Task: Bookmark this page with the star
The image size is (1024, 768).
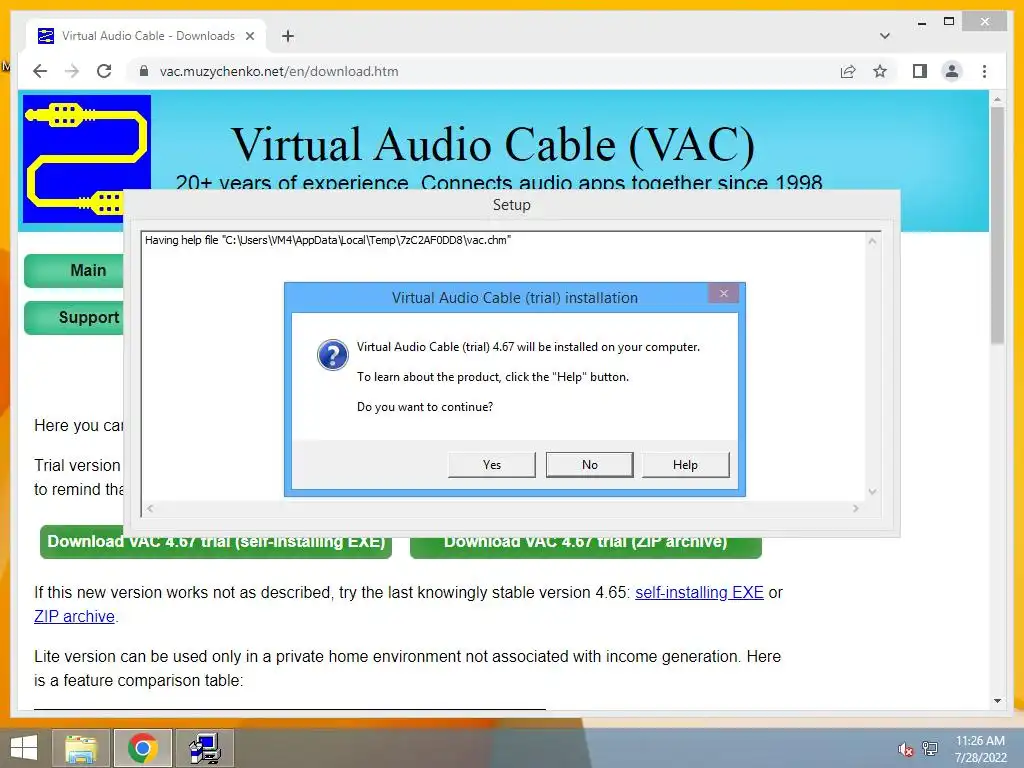Action: pyautogui.click(x=880, y=71)
